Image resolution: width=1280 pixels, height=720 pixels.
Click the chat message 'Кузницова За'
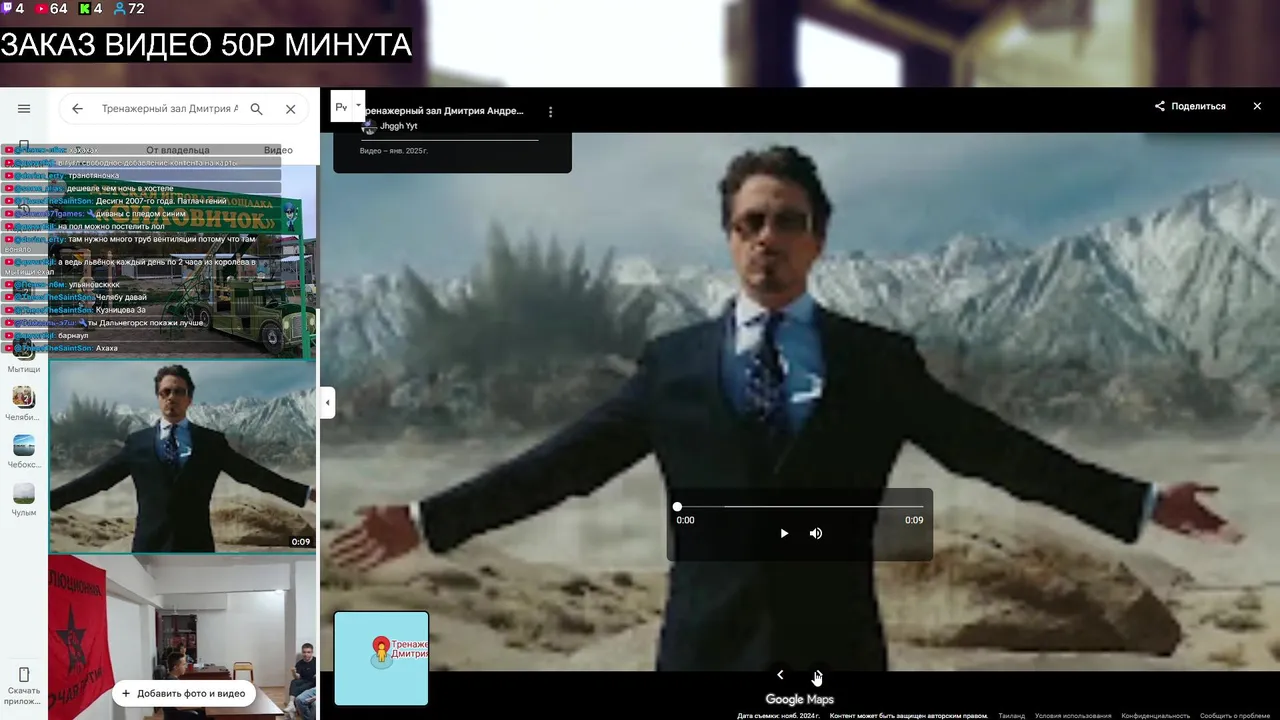click(x=120, y=310)
